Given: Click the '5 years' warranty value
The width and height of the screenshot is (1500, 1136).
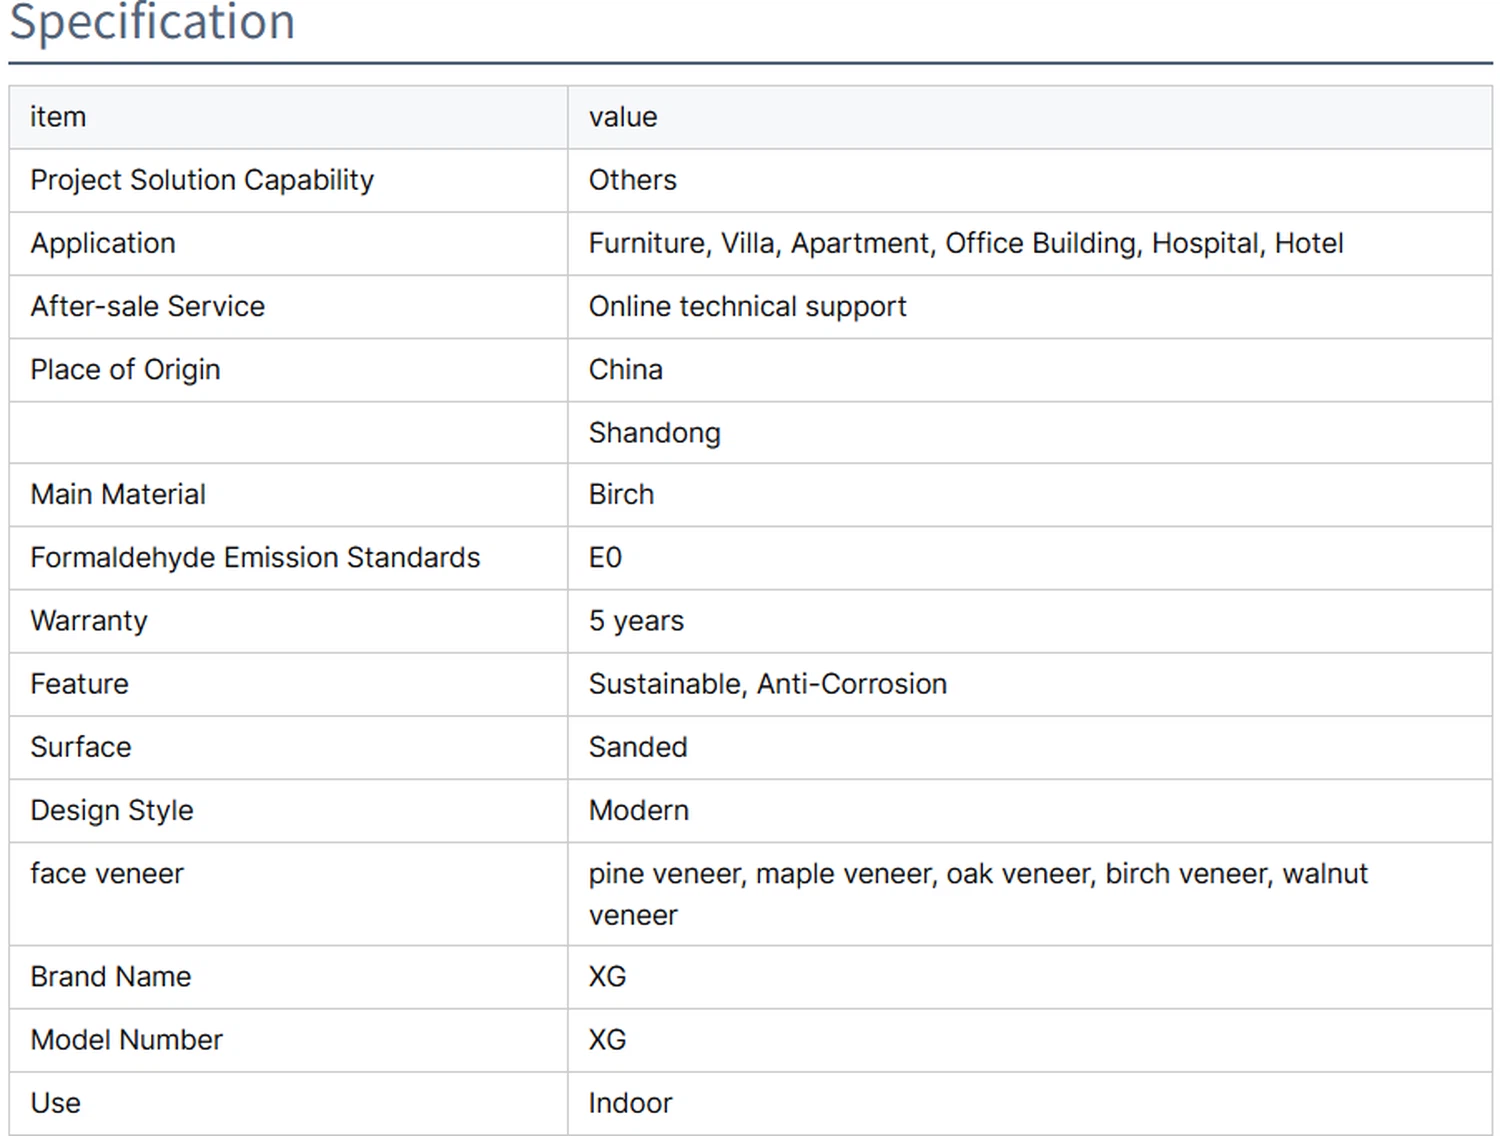Looking at the screenshot, I should (636, 621).
